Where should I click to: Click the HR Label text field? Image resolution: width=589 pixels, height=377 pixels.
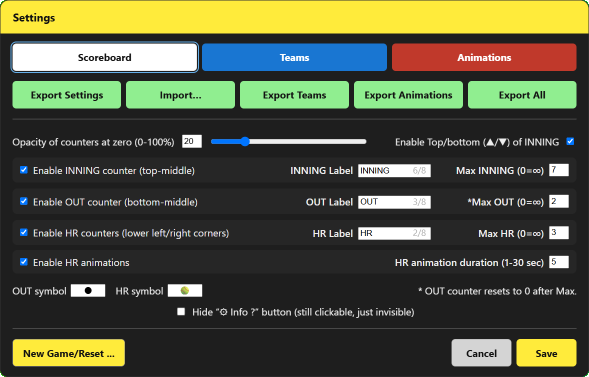(394, 233)
